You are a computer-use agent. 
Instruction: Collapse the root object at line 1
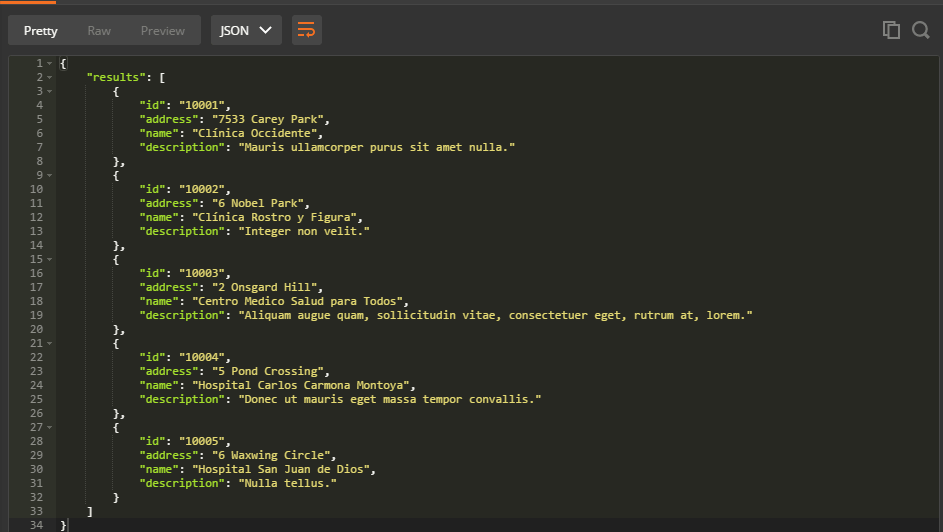pos(50,63)
